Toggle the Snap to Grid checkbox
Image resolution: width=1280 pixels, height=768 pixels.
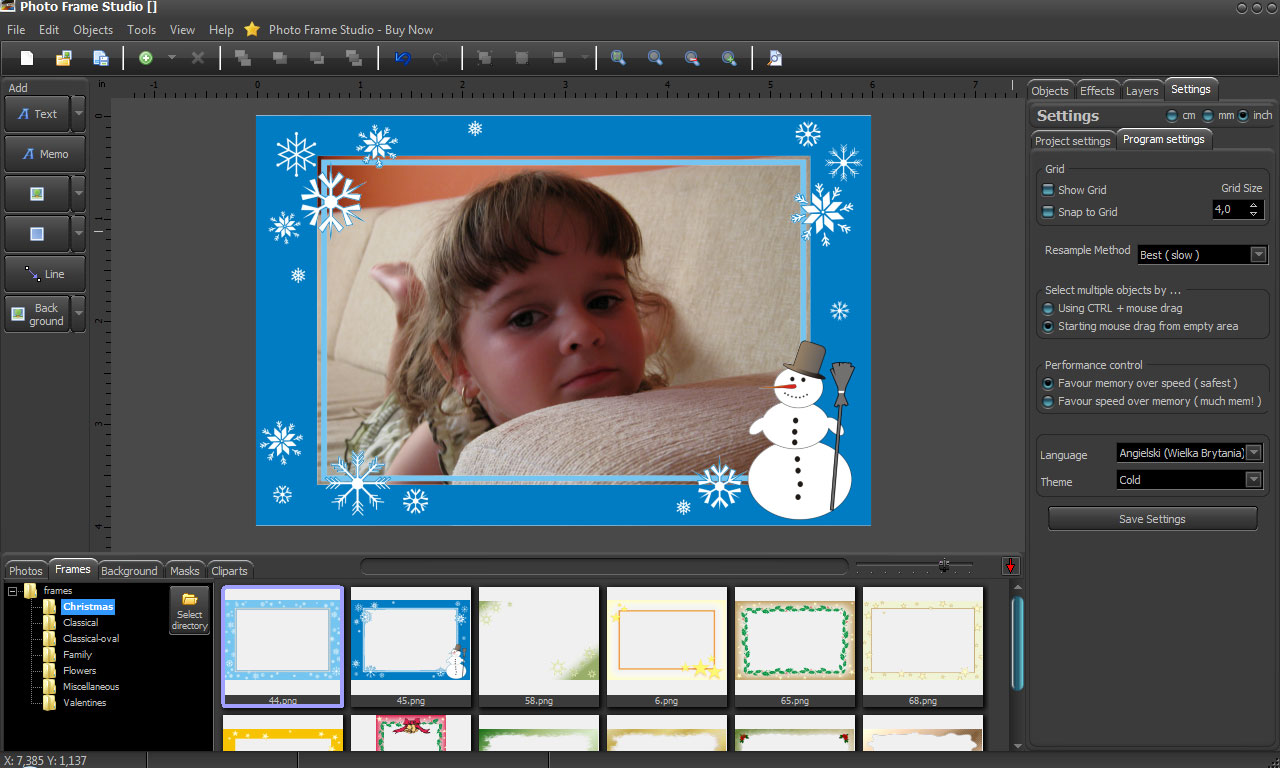(1048, 212)
